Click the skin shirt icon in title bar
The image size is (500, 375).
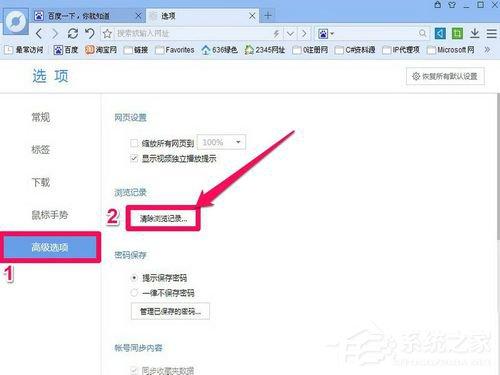452,5
